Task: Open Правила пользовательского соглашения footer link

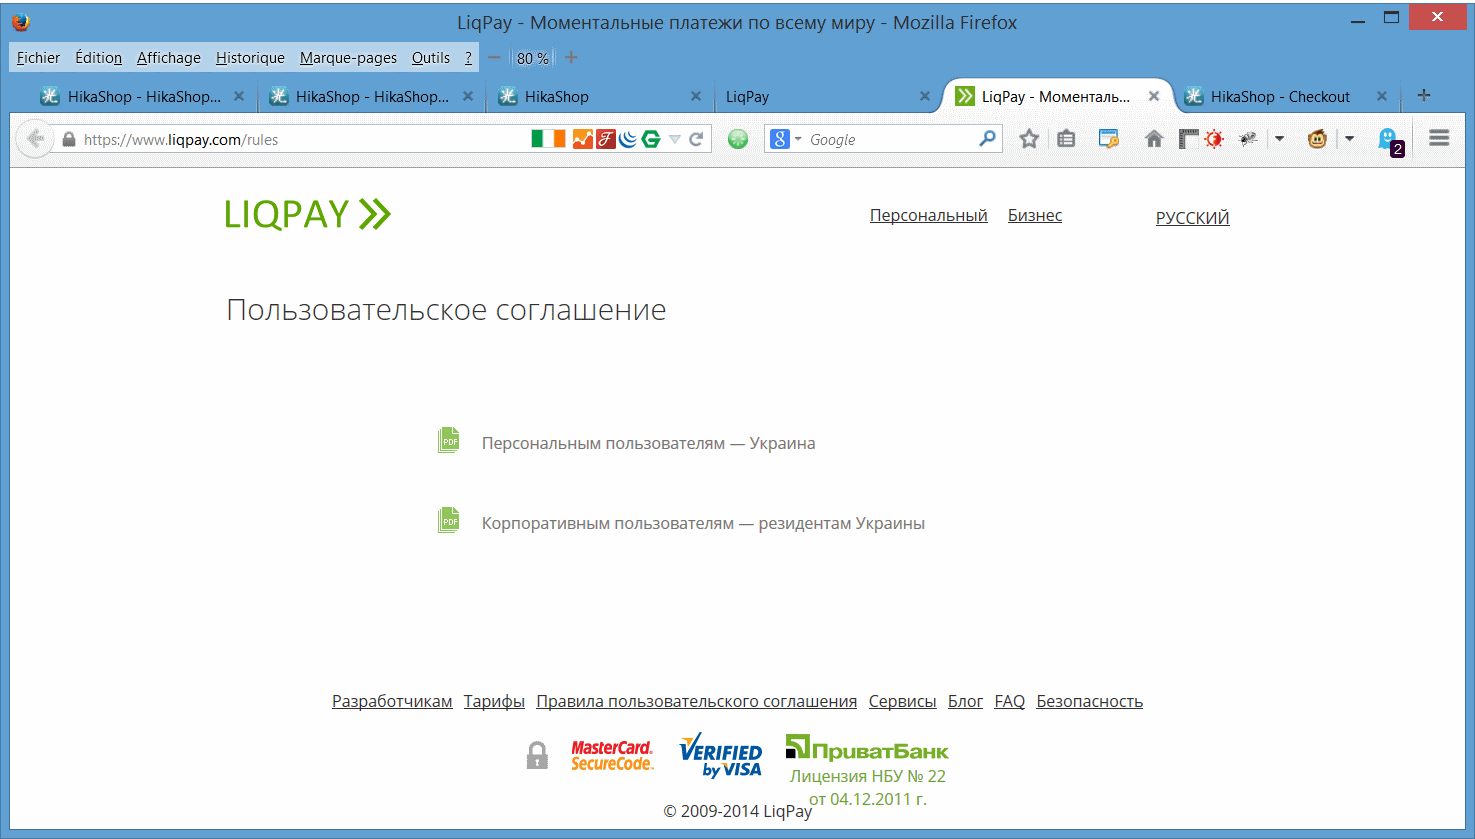Action: 697,701
